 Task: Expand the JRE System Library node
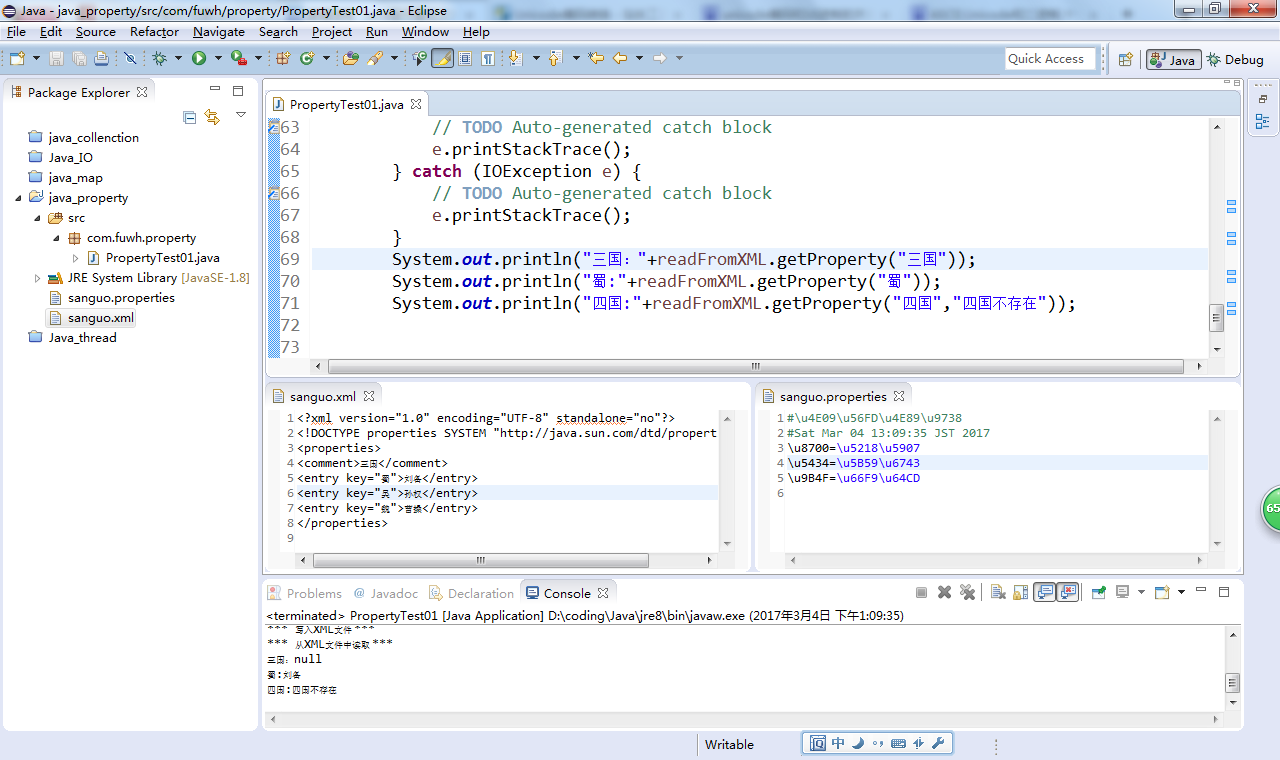(x=37, y=278)
